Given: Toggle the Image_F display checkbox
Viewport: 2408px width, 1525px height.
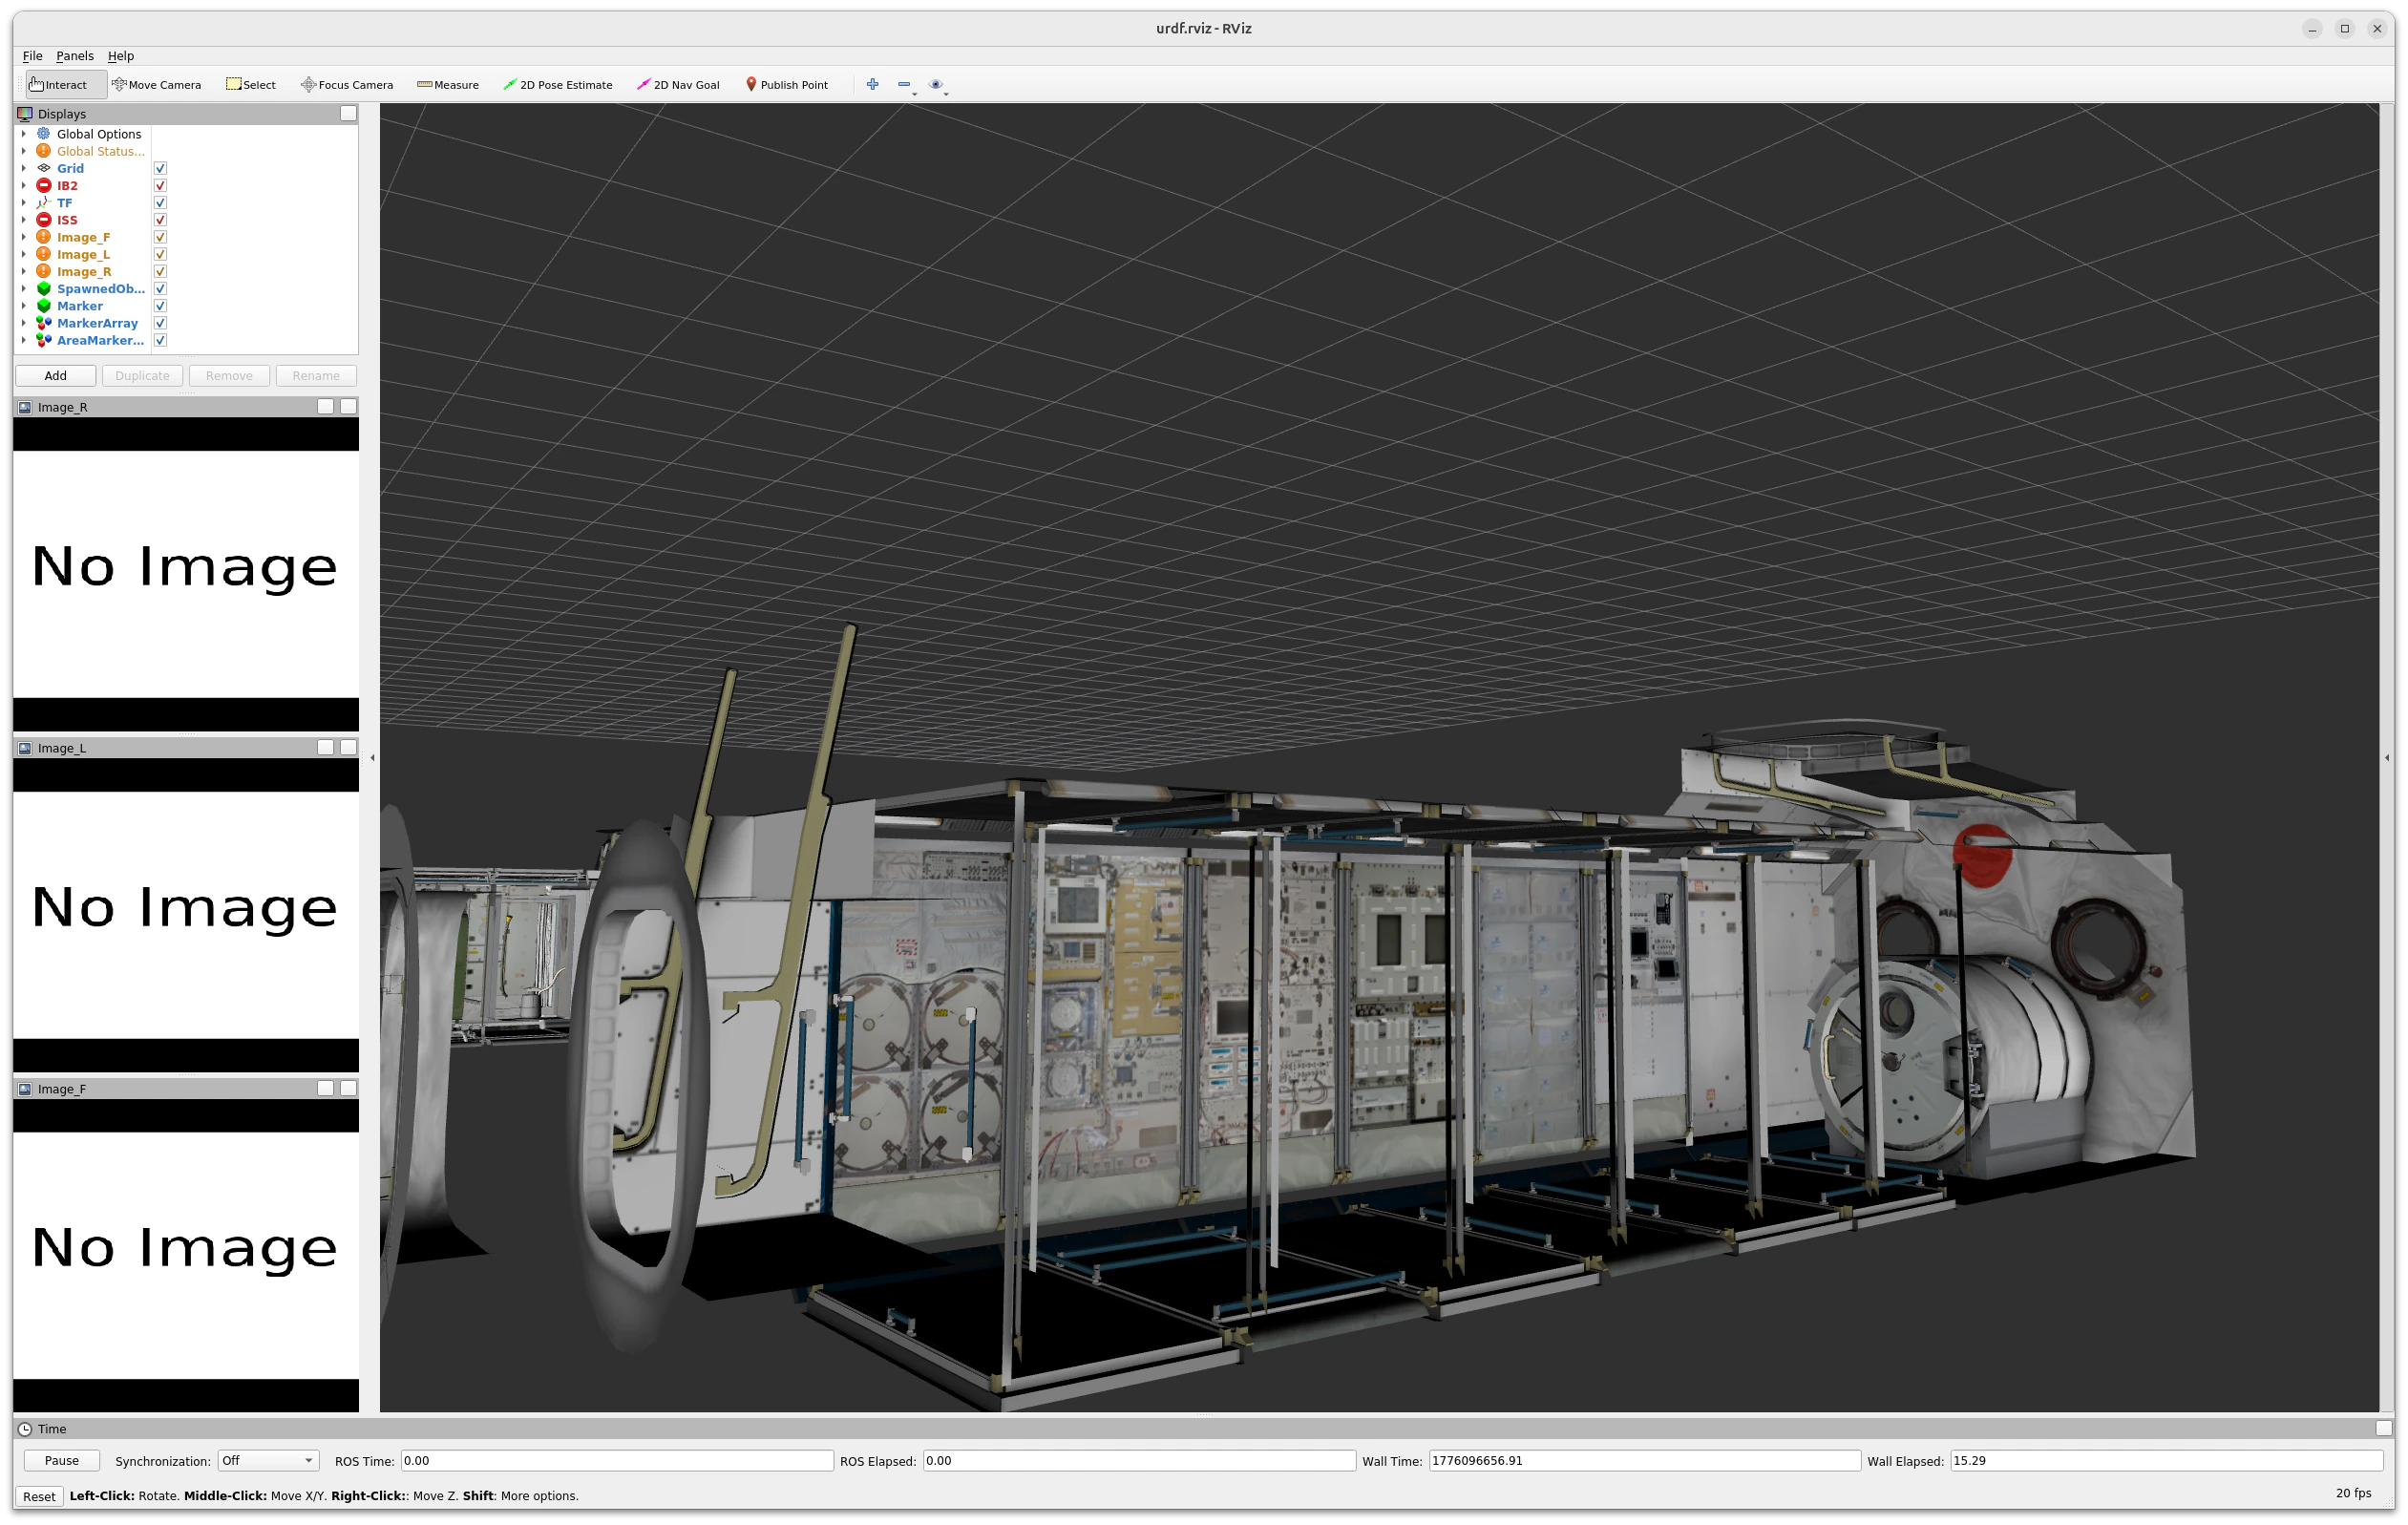Looking at the screenshot, I should (160, 237).
